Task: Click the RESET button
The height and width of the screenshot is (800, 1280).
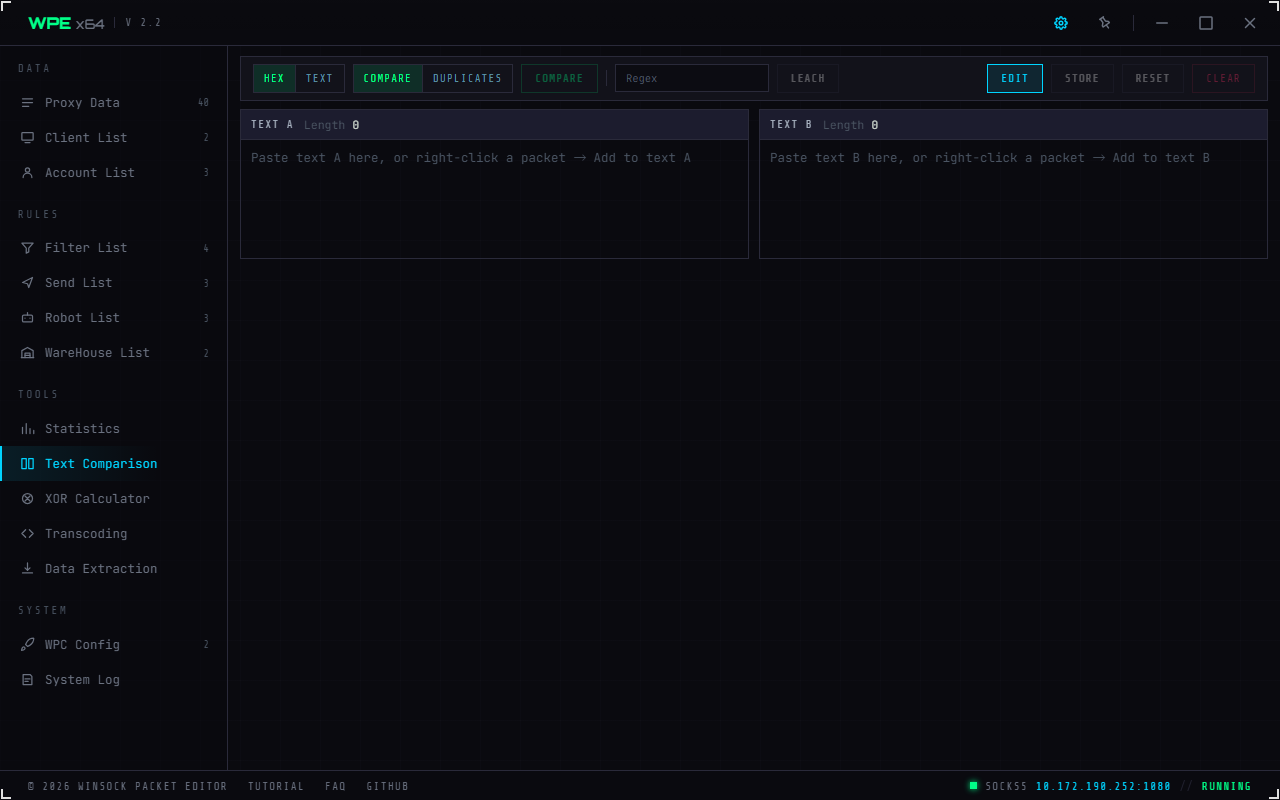Action: [1153, 79]
